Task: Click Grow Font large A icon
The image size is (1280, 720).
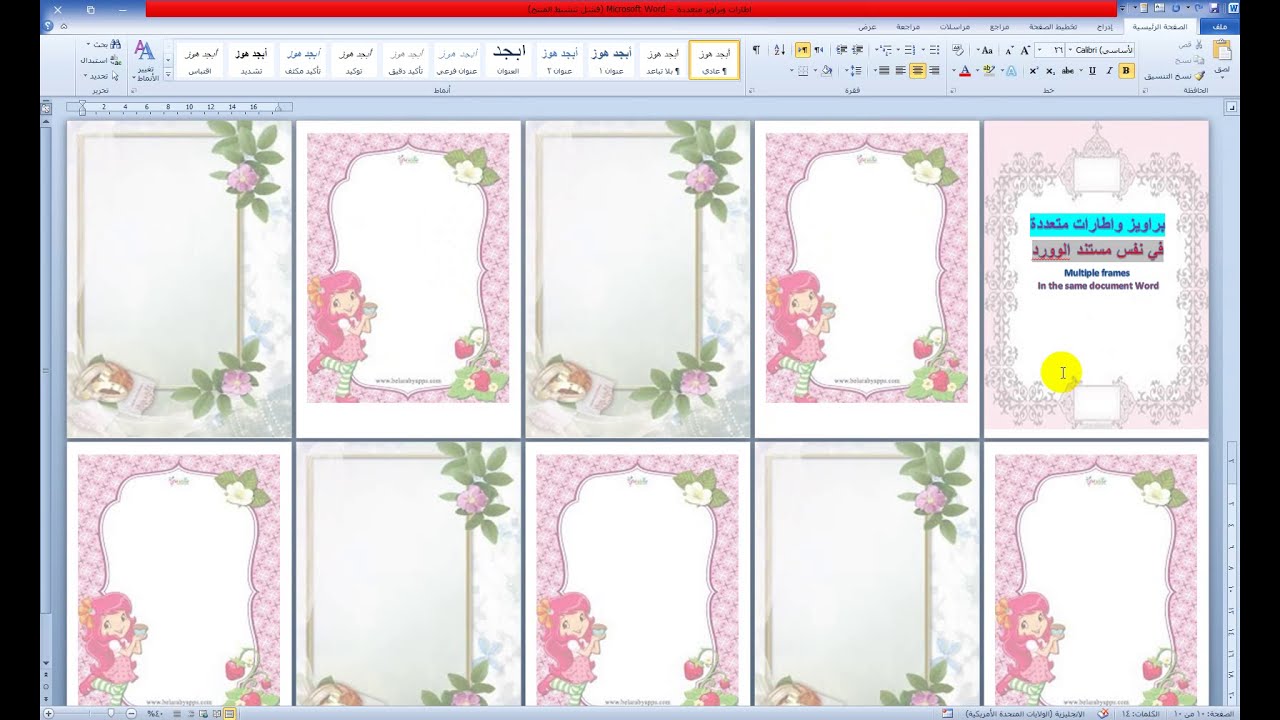Action: tap(1025, 49)
